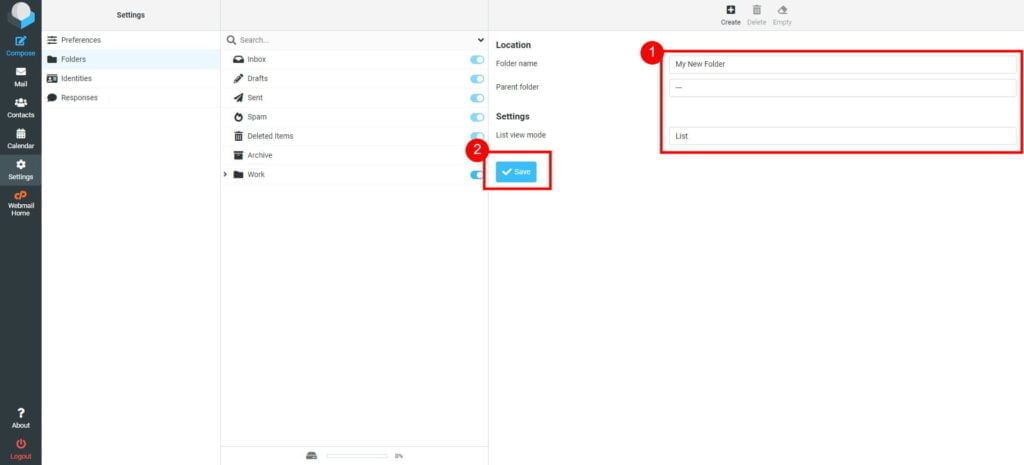
Task: Select the Work folder row
Action: pyautogui.click(x=355, y=174)
